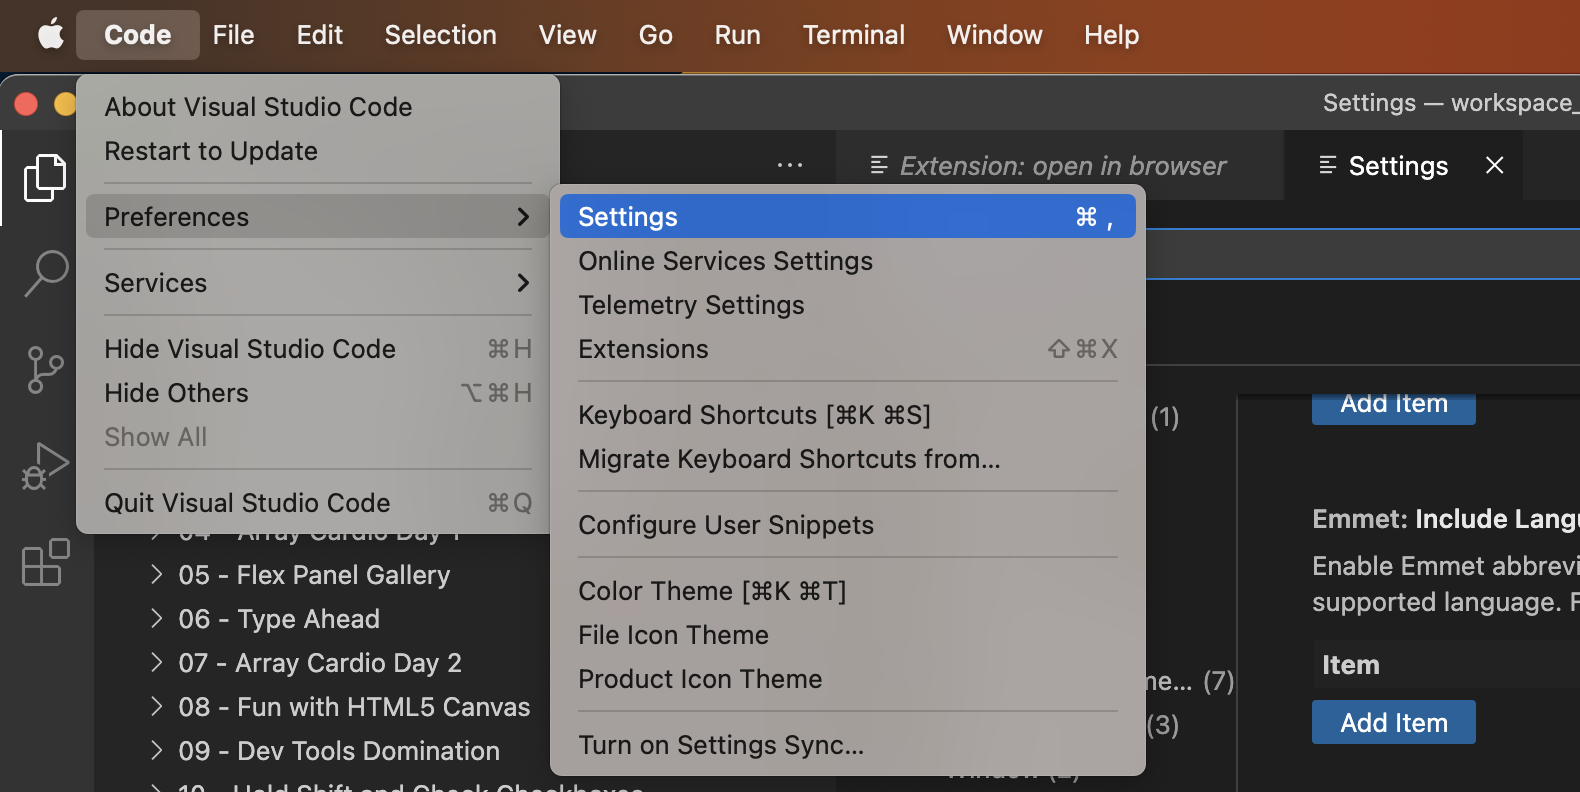Open the Run and Debug view
This screenshot has width=1580, height=792.
(45, 466)
